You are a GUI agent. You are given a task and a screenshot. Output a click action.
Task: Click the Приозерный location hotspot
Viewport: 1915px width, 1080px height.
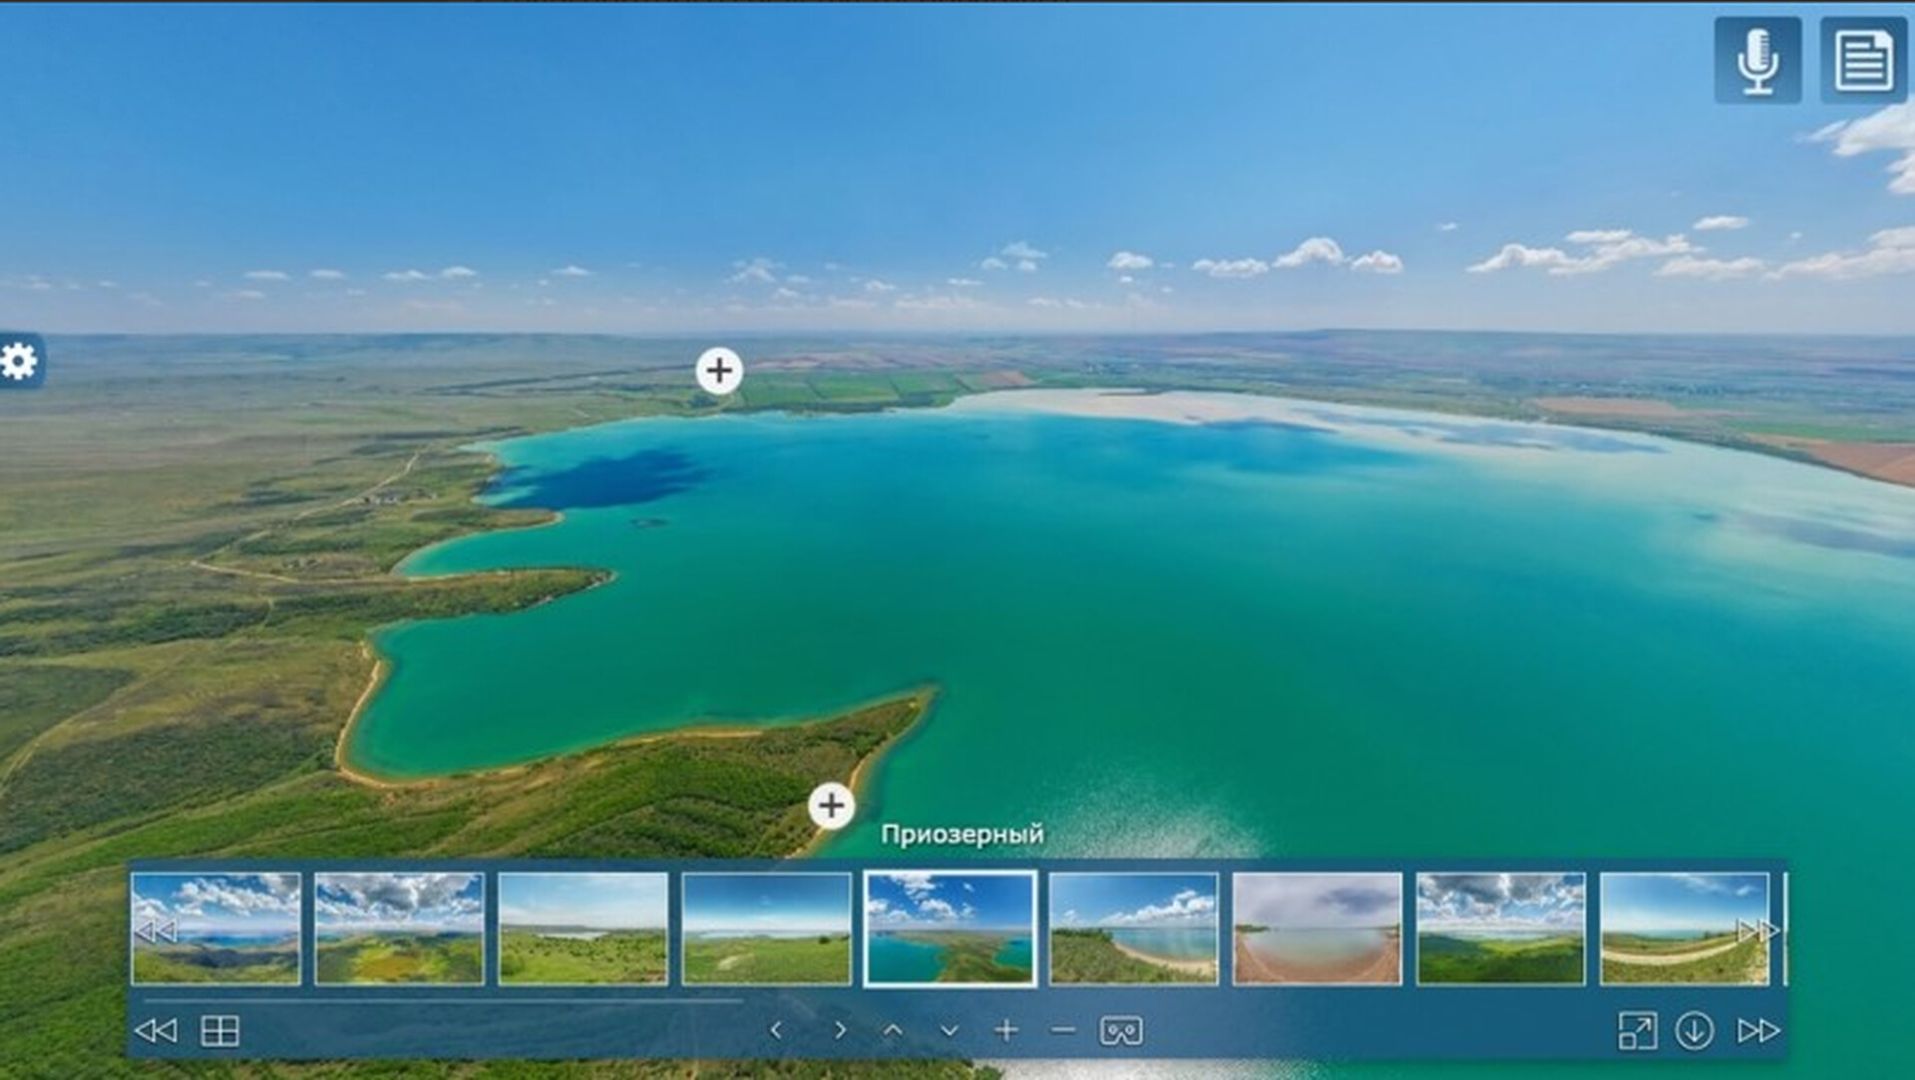click(x=831, y=806)
